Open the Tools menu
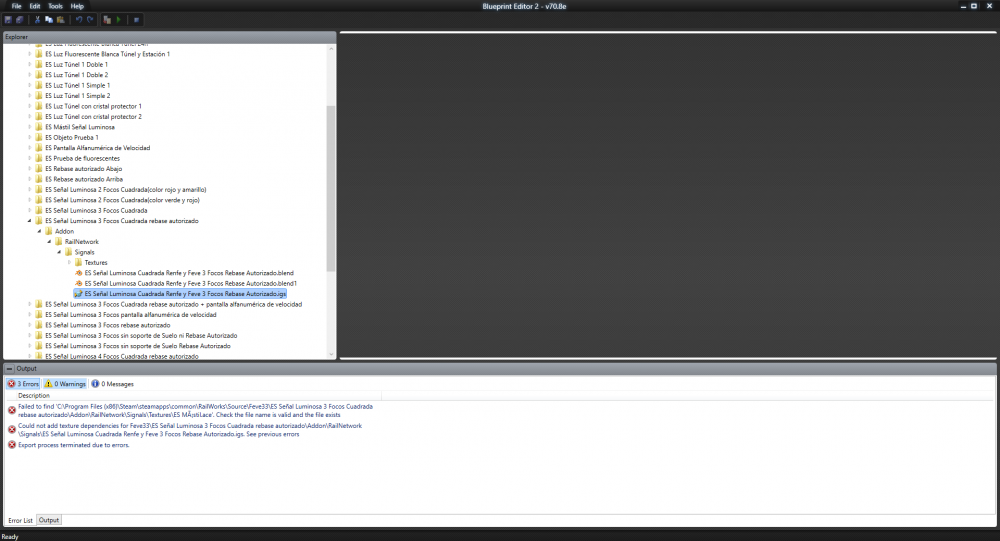1000x541 pixels. [x=55, y=6]
